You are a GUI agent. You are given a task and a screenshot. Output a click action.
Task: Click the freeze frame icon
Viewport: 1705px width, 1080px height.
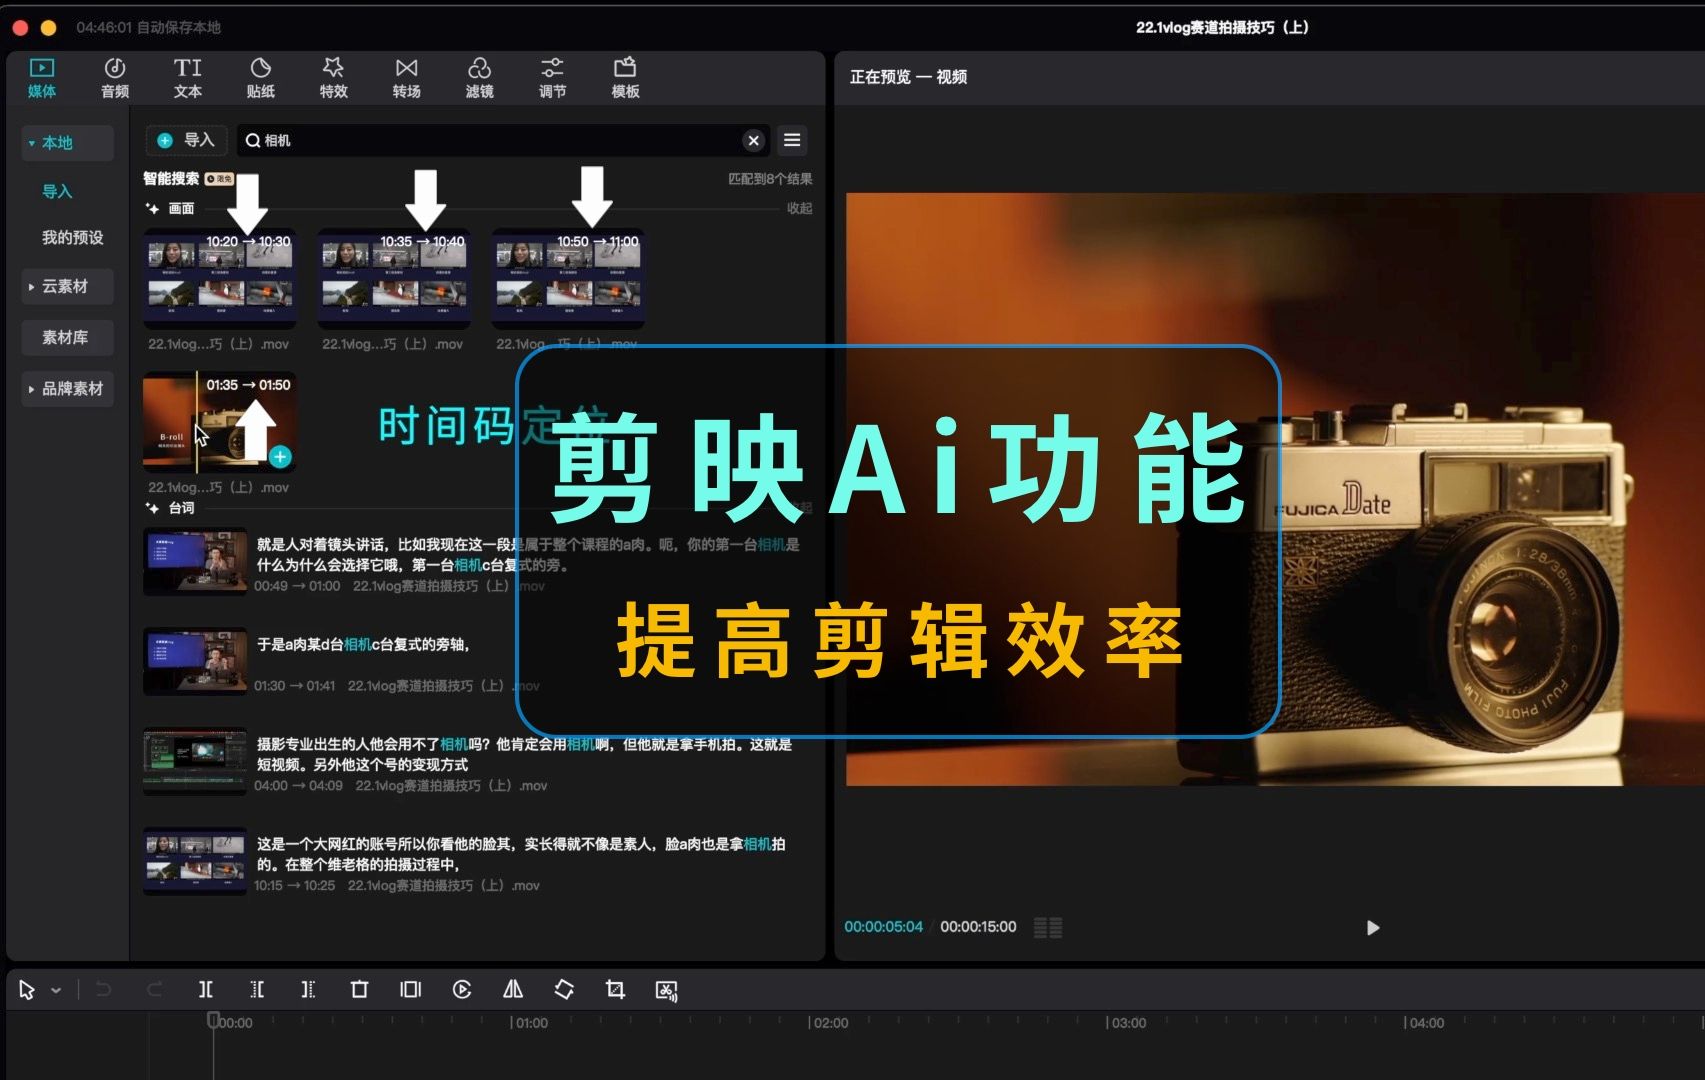click(410, 990)
